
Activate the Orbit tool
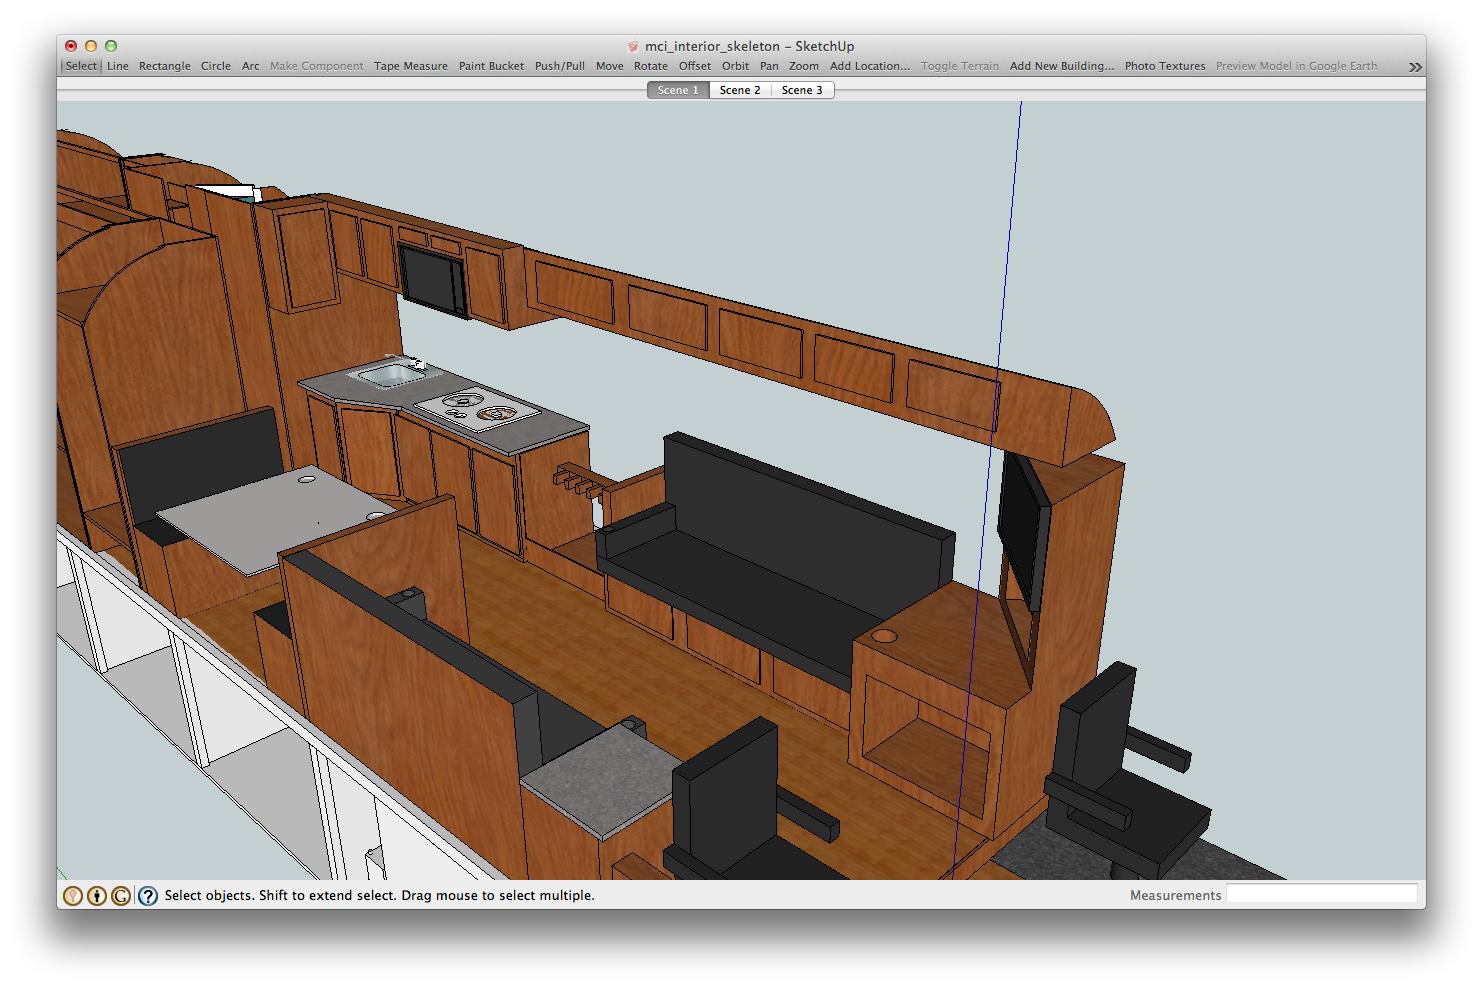pos(736,66)
